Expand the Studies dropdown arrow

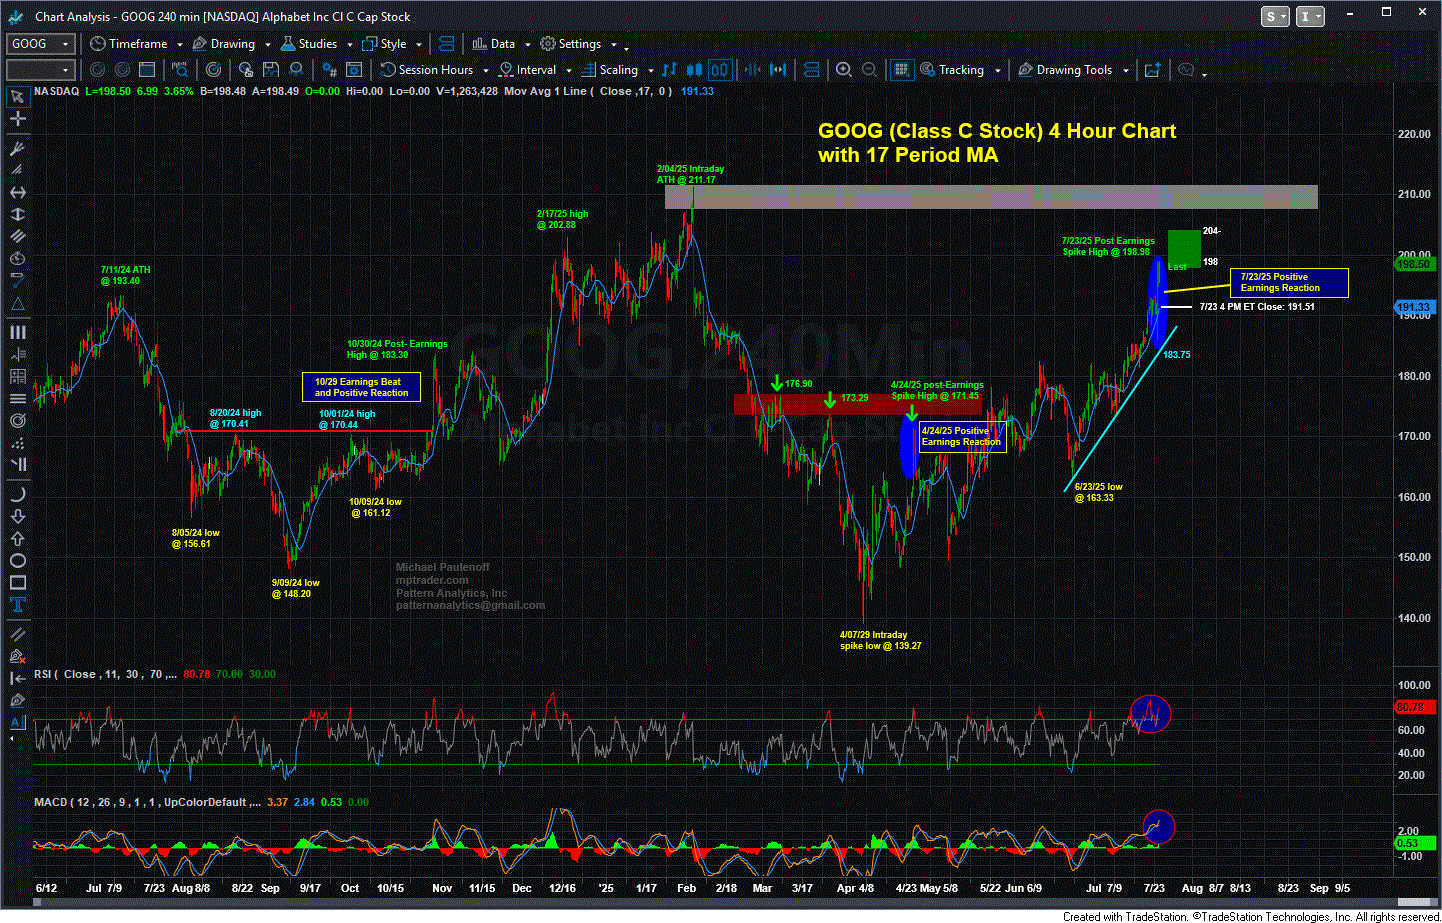[x=350, y=45]
